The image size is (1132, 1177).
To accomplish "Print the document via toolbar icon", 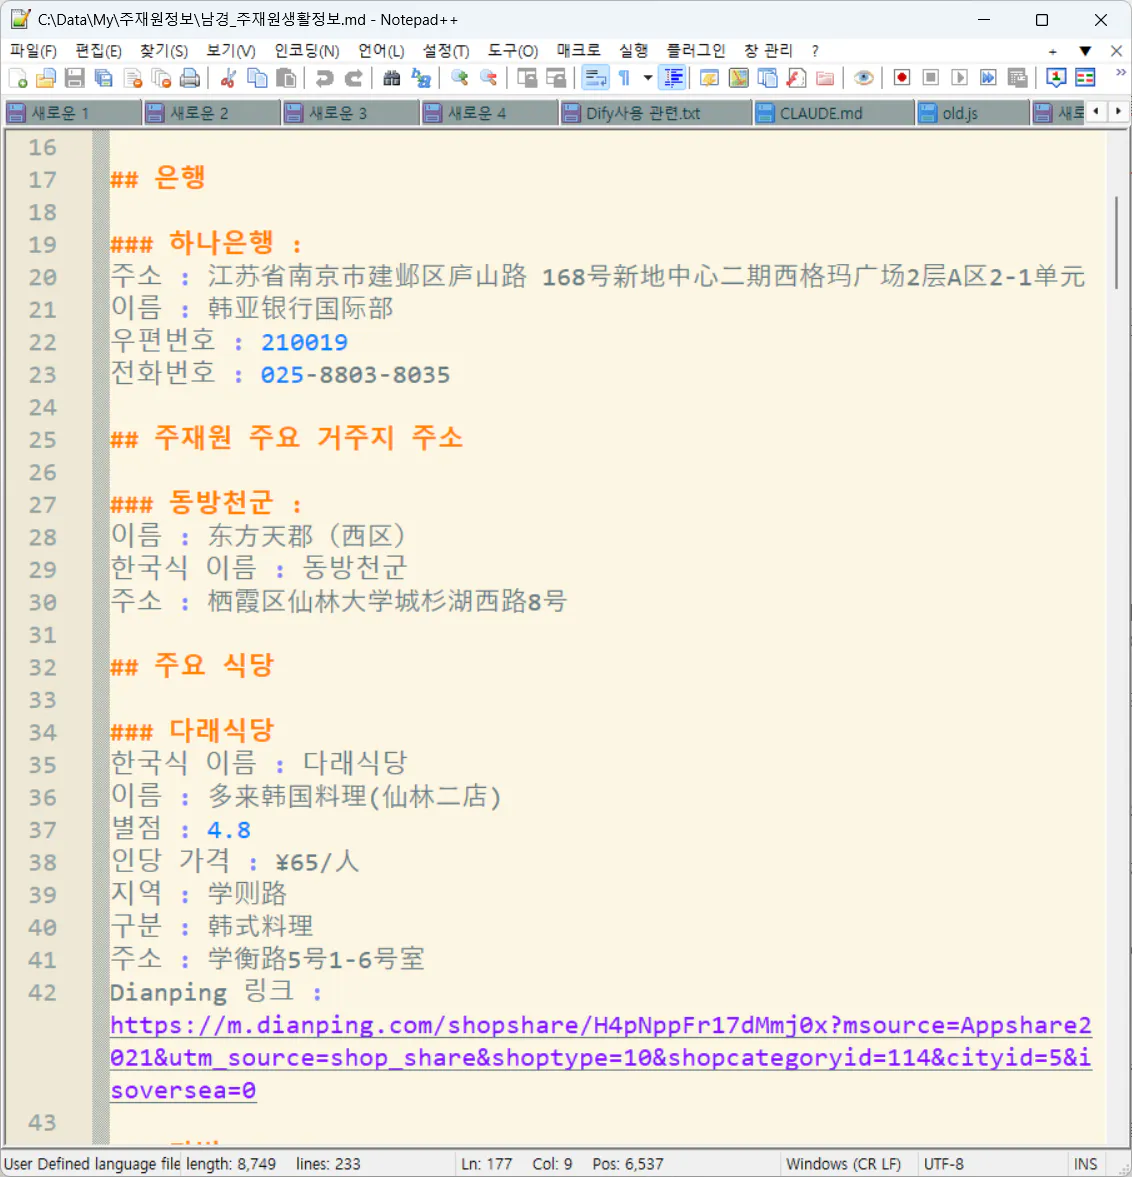I will 190,78.
